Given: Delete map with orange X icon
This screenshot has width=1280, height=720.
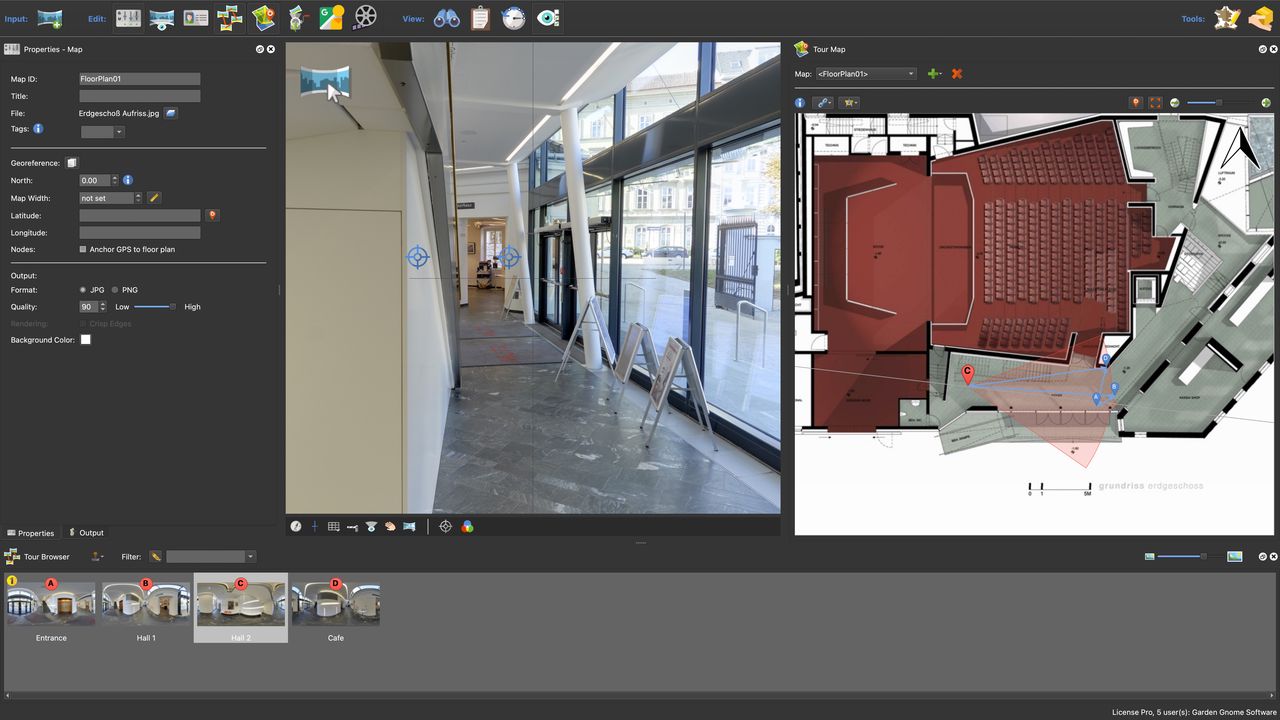Looking at the screenshot, I should point(957,74).
